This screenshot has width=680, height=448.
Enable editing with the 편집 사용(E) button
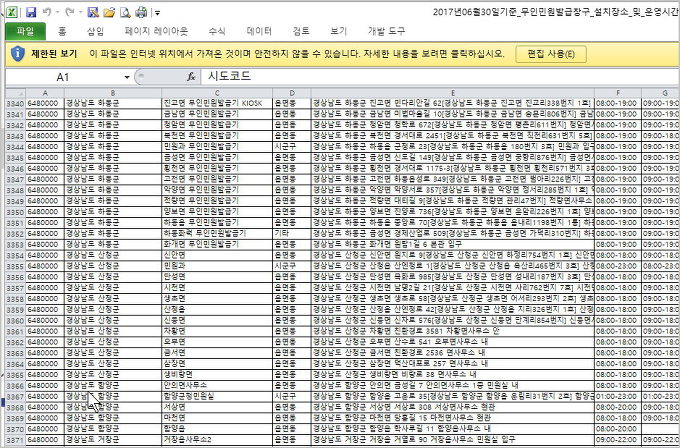coord(551,54)
